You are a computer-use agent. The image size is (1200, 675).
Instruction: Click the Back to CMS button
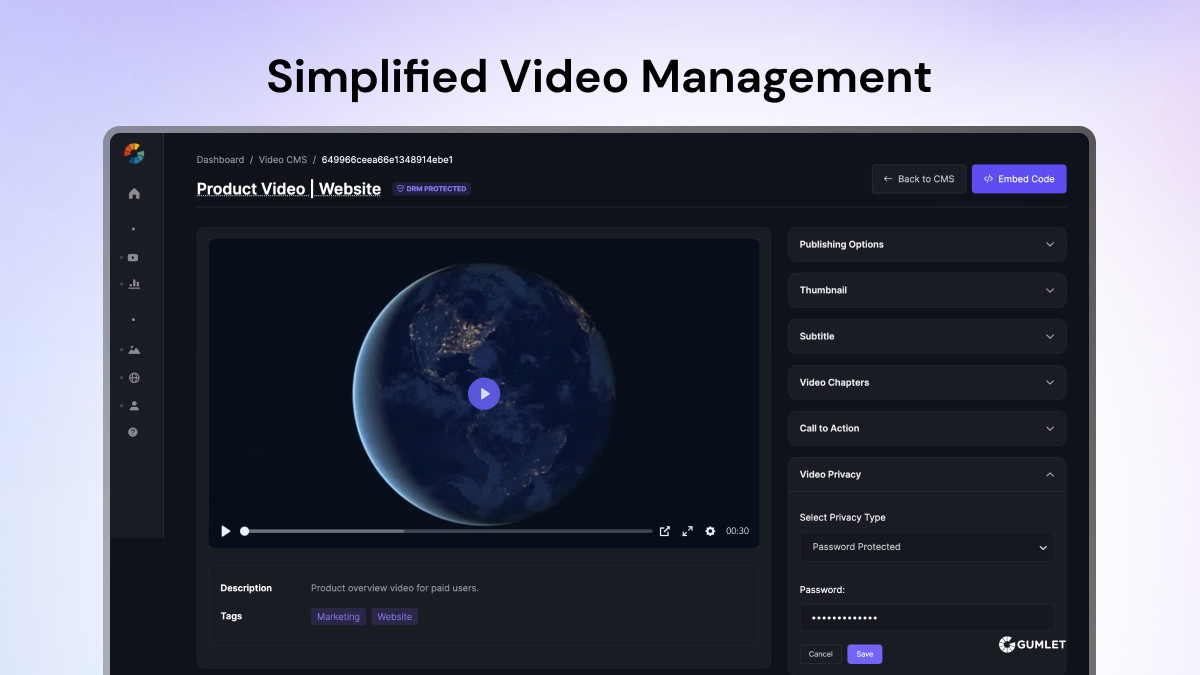(x=918, y=179)
